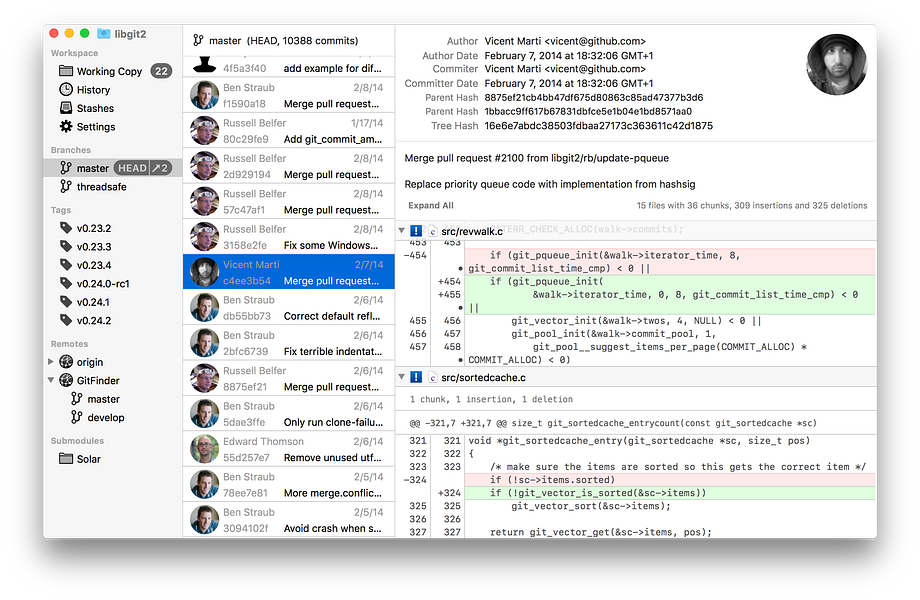Click tag icon for v0.23.3

click(66, 246)
